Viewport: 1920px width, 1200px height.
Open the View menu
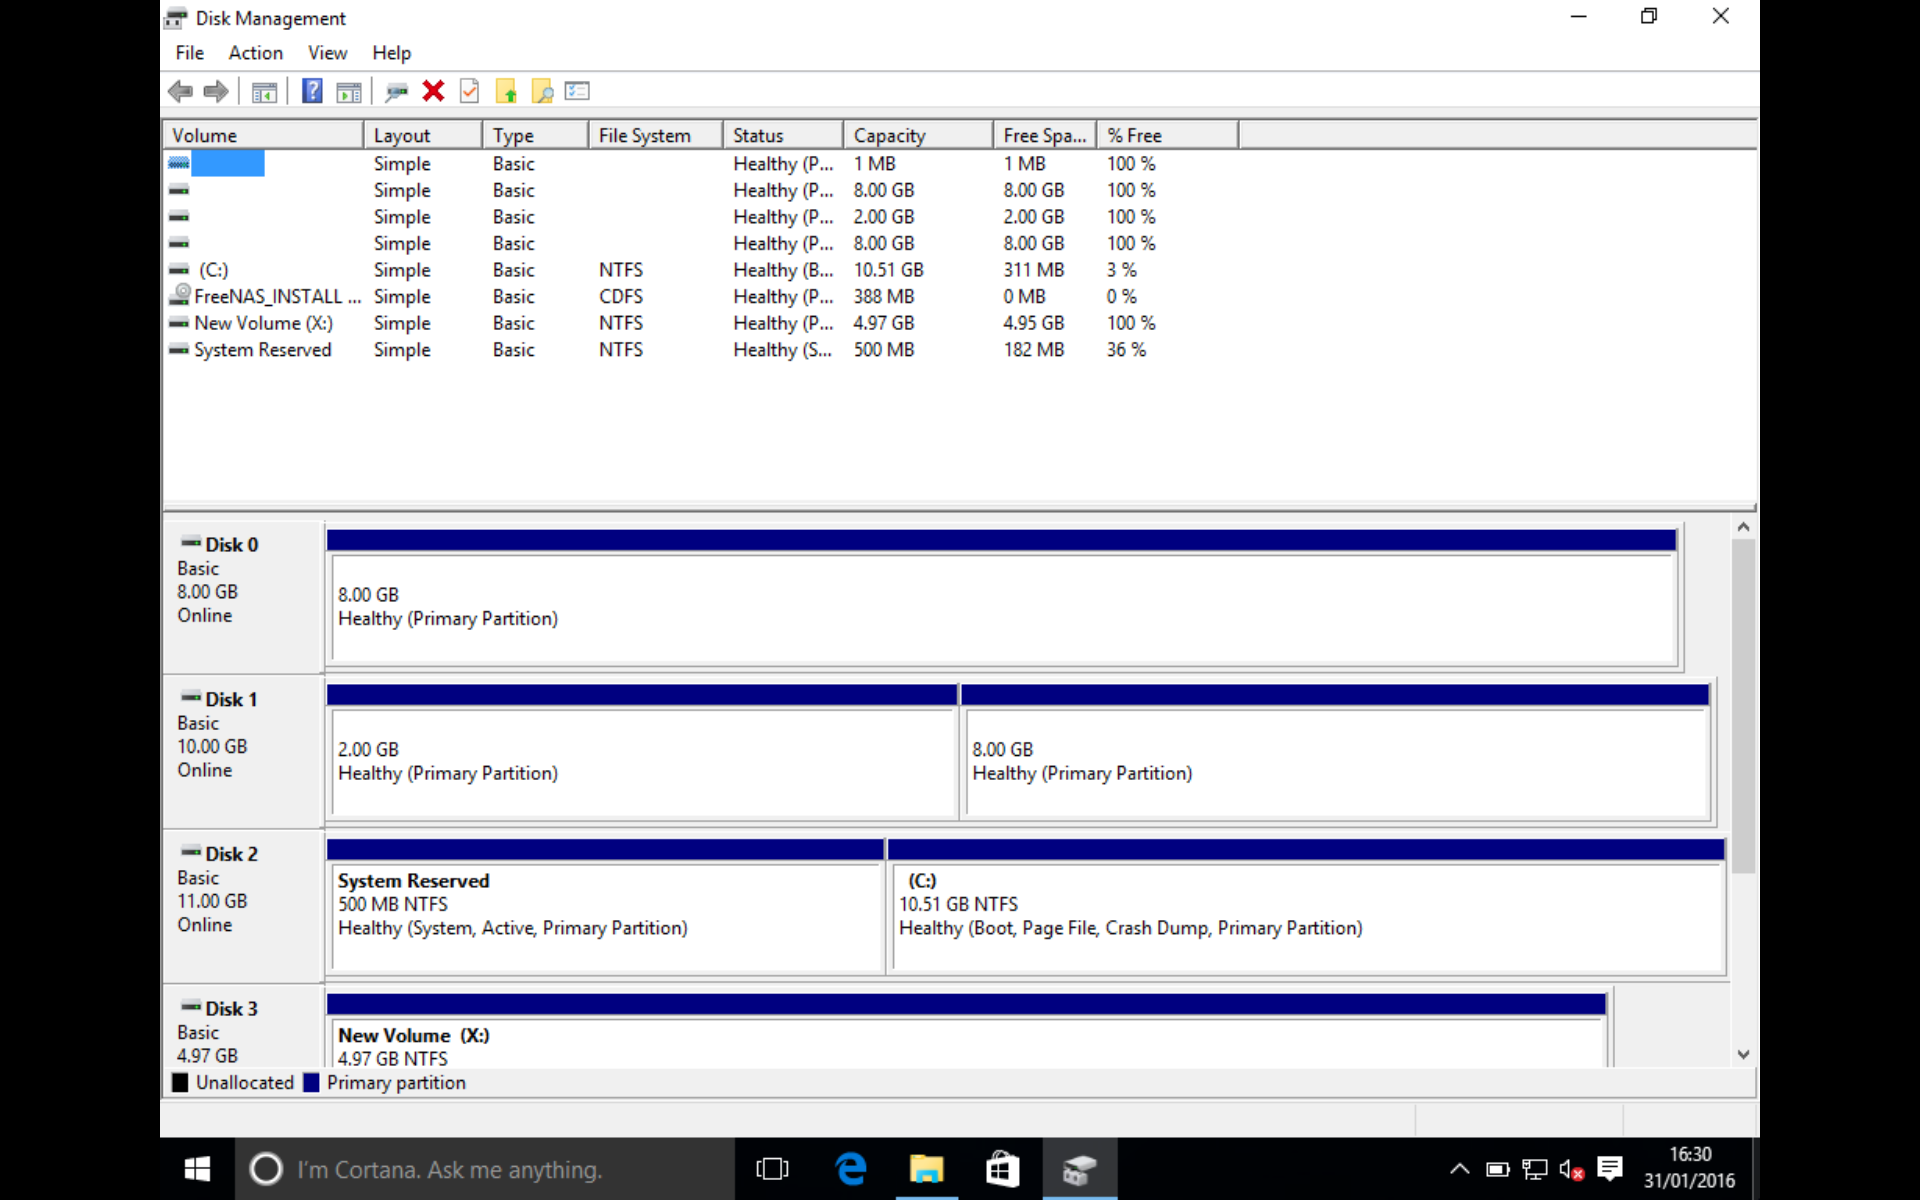(x=327, y=53)
